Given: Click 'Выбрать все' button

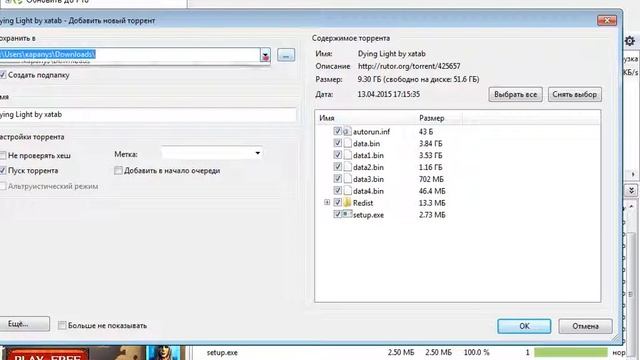Looking at the screenshot, I should pos(516,94).
